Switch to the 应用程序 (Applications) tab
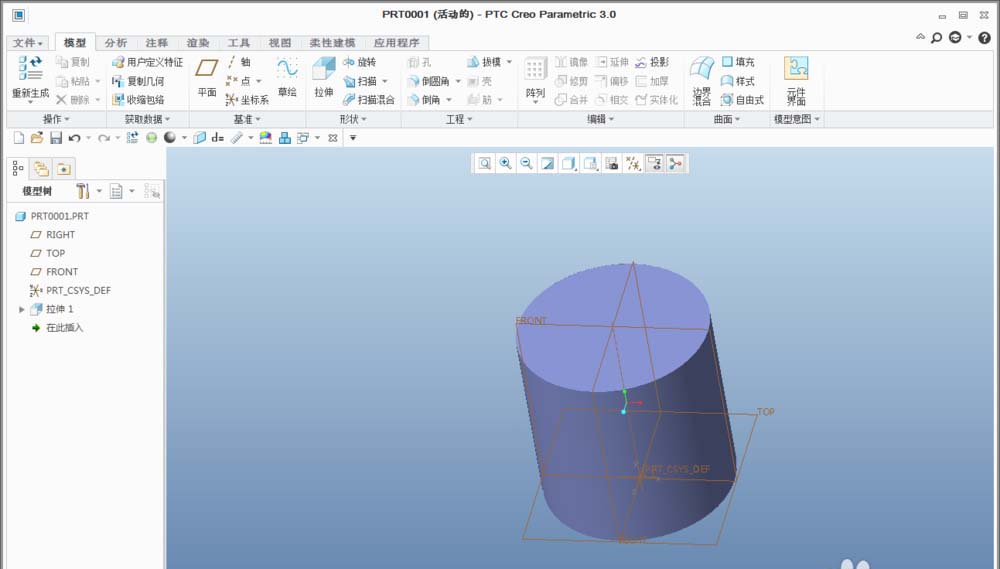 pyautogui.click(x=397, y=43)
